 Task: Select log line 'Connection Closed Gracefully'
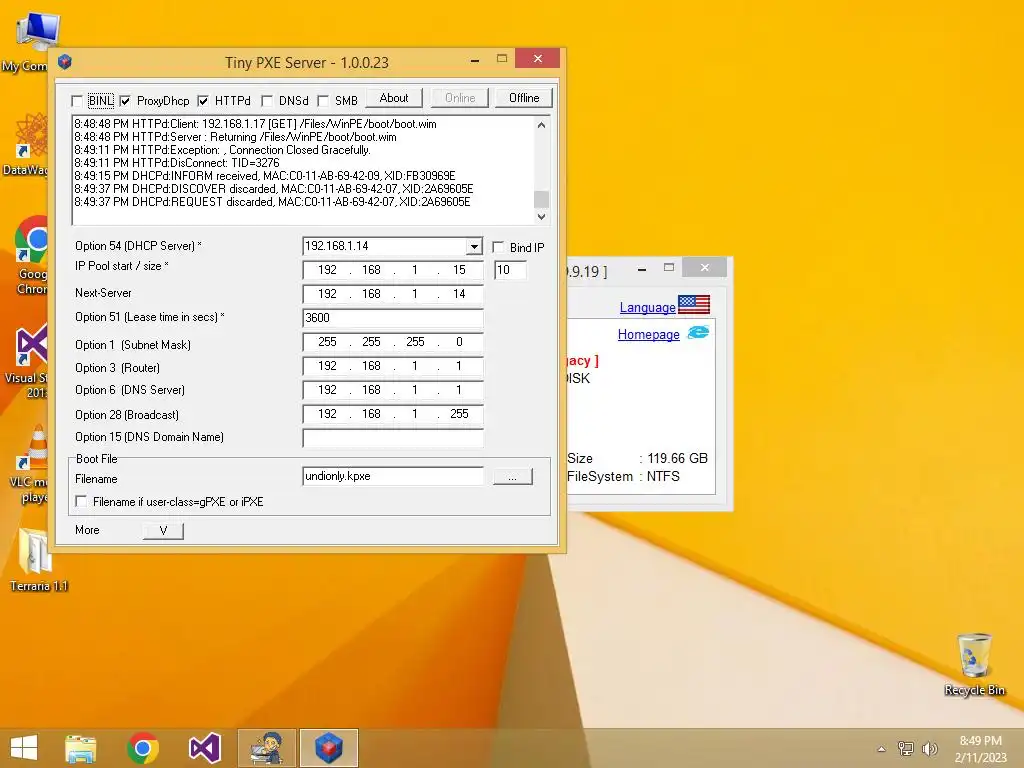pyautogui.click(x=222, y=150)
